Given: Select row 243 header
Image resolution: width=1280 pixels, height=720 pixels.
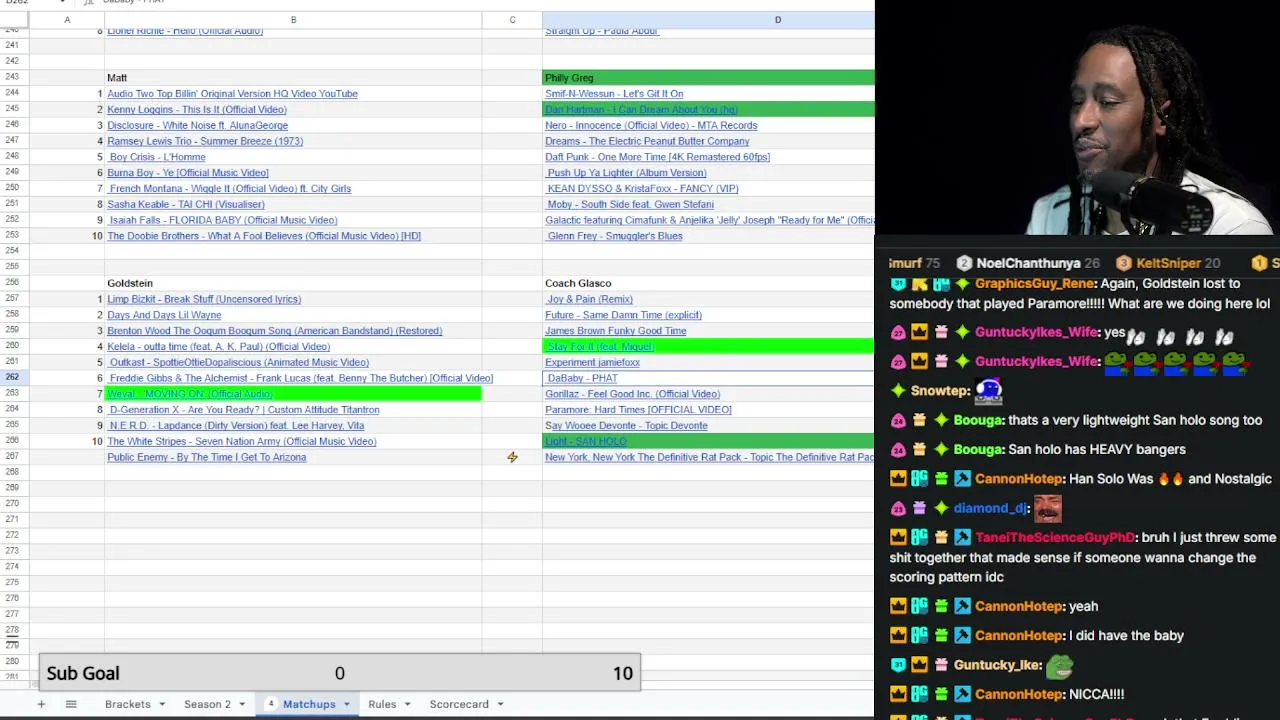Looking at the screenshot, I should click(13, 78).
